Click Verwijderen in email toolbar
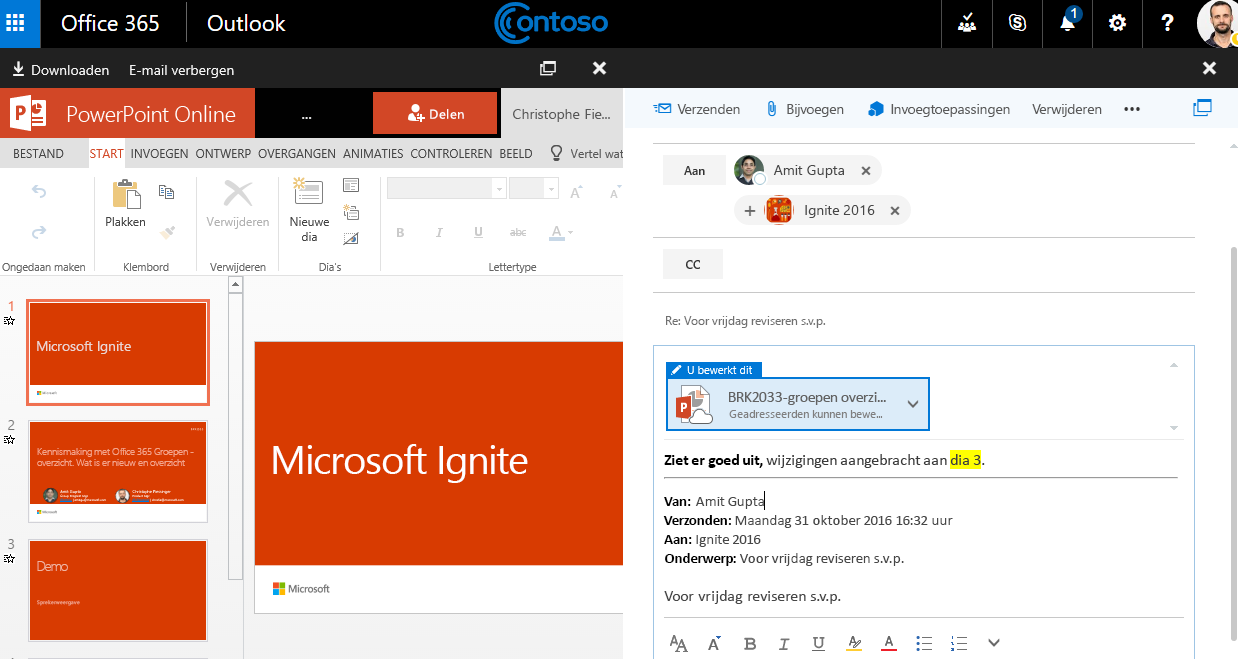1238x659 pixels. [1067, 109]
